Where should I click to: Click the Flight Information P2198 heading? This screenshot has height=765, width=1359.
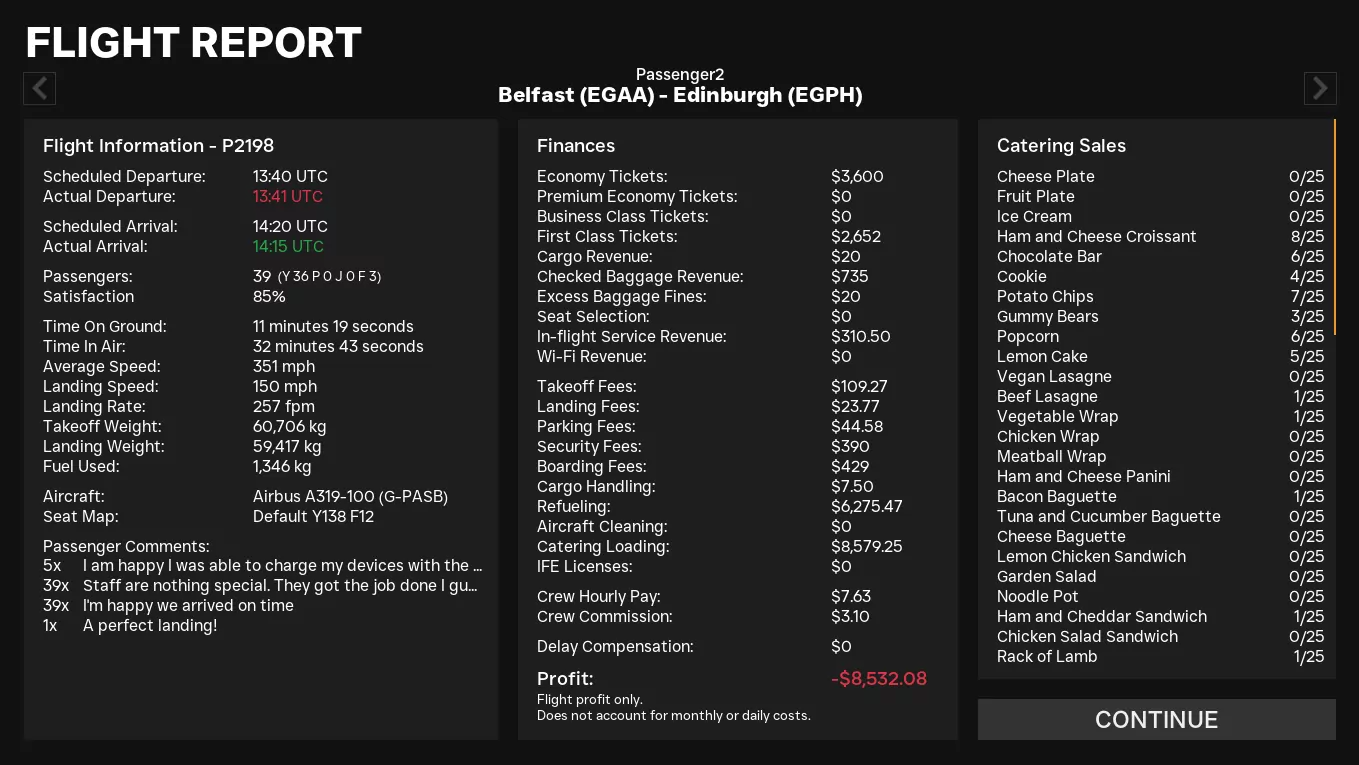point(158,146)
